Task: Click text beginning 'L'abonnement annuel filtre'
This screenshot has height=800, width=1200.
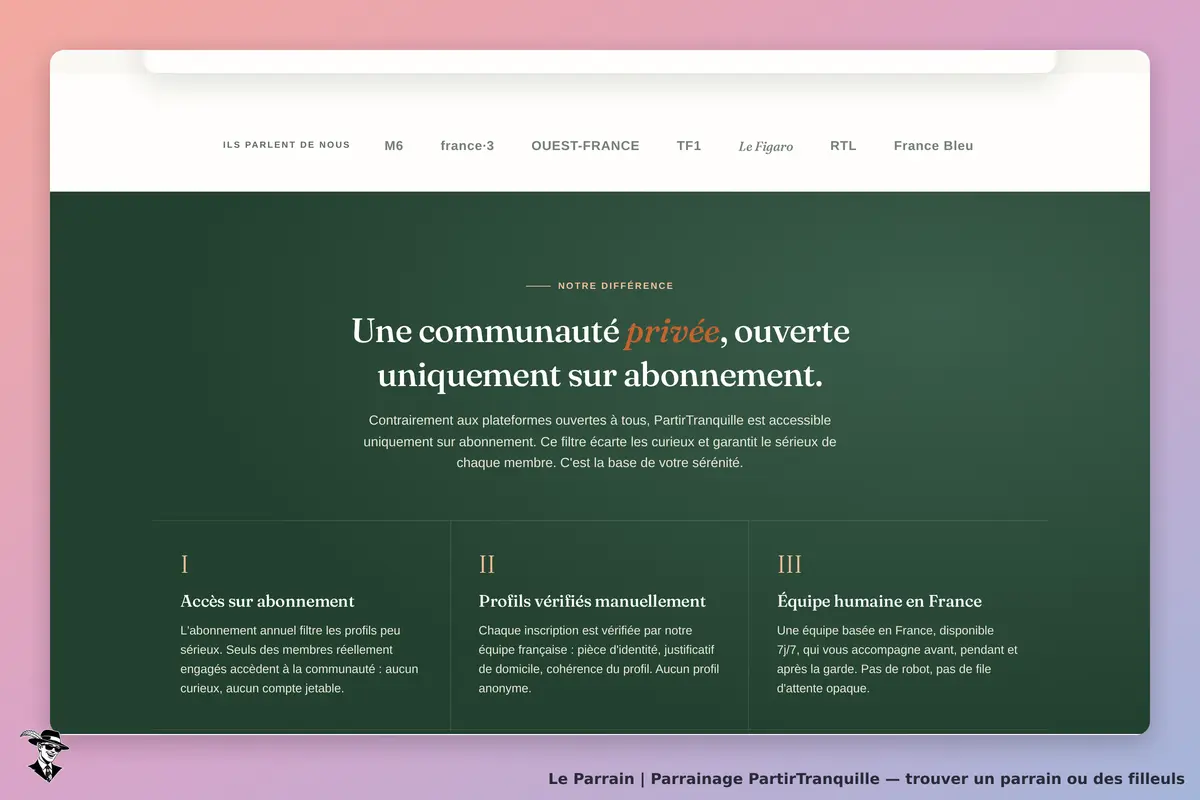Action: click(x=299, y=660)
